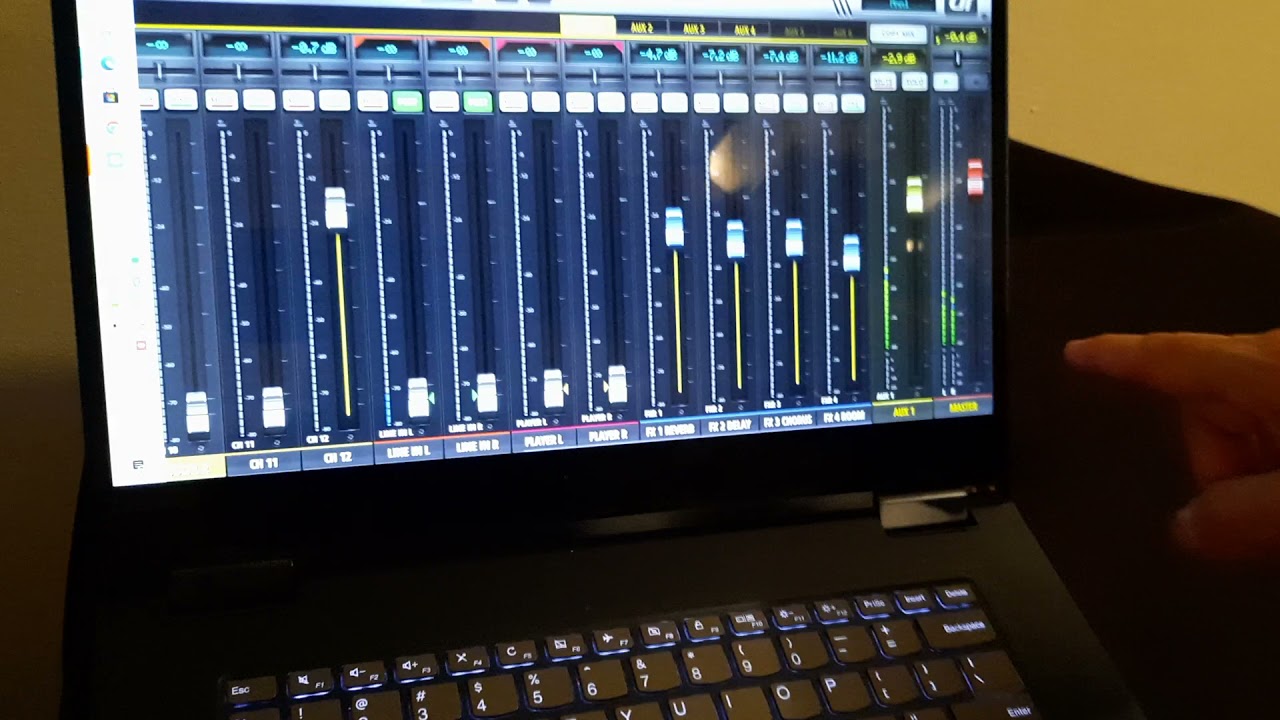
Task: Select the CH 12 channel label
Action: pos(338,458)
